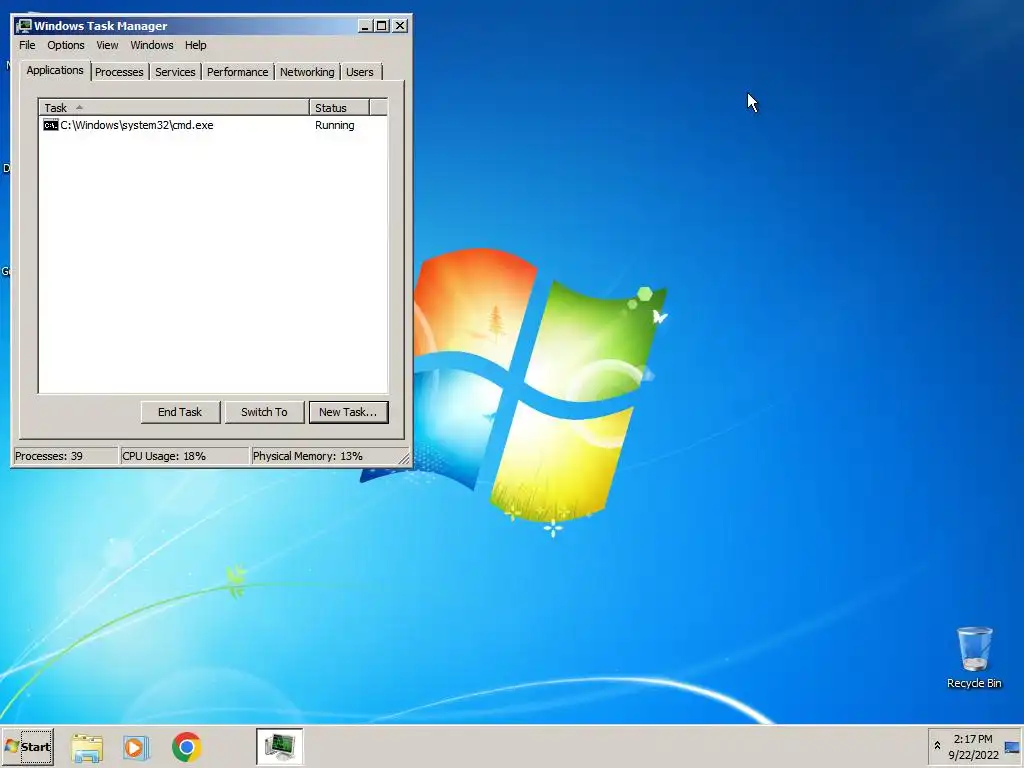Click the Switch To button
The height and width of the screenshot is (768, 1024).
point(264,412)
